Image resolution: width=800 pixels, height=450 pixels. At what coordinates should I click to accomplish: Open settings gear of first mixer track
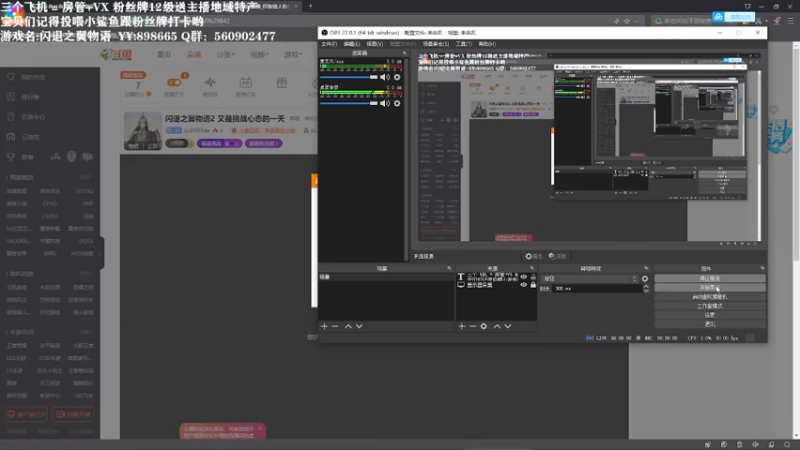397,77
